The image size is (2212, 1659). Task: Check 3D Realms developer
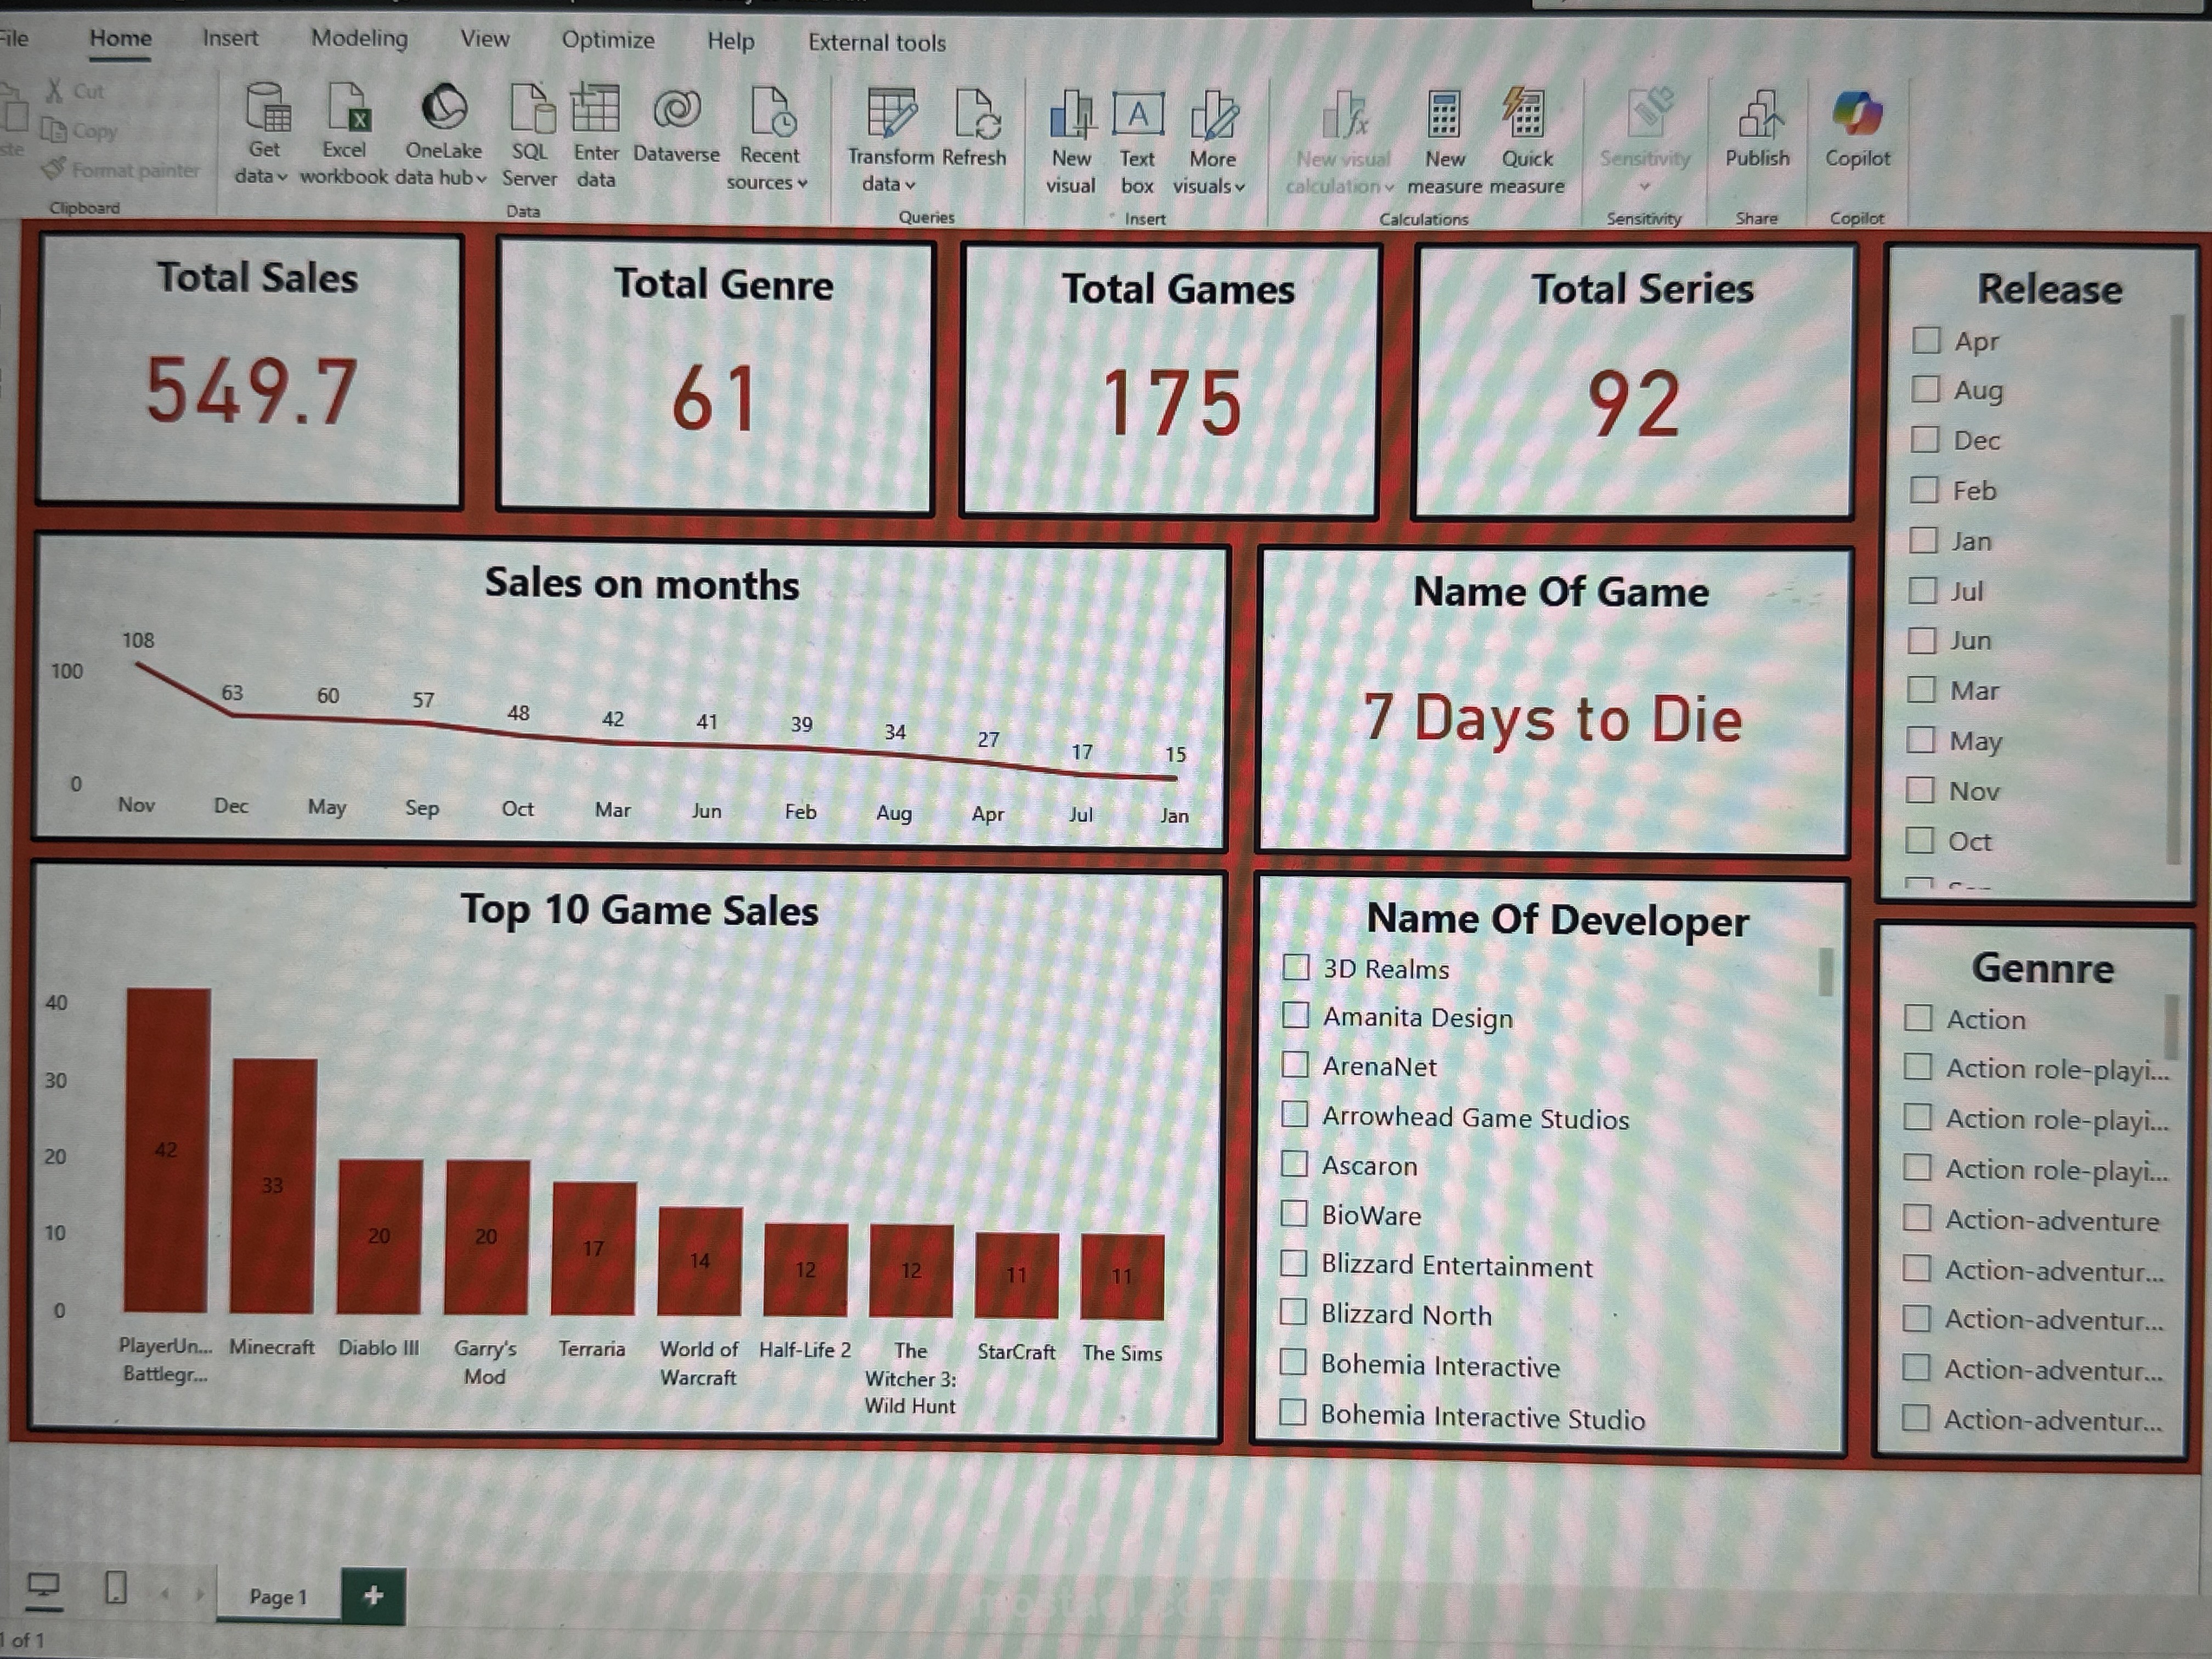pyautogui.click(x=1296, y=967)
